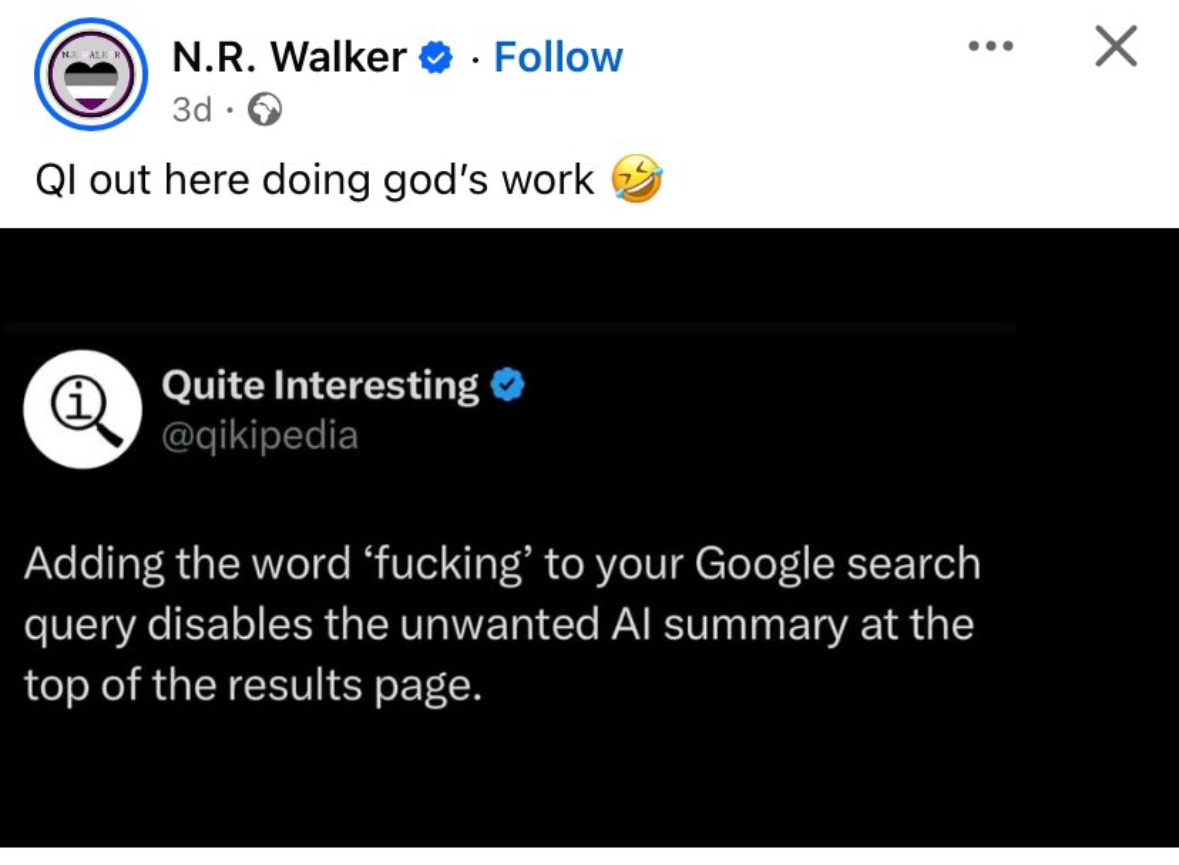Open N.R. Walker's profile picture
The width and height of the screenshot is (1179, 865).
[x=91, y=75]
